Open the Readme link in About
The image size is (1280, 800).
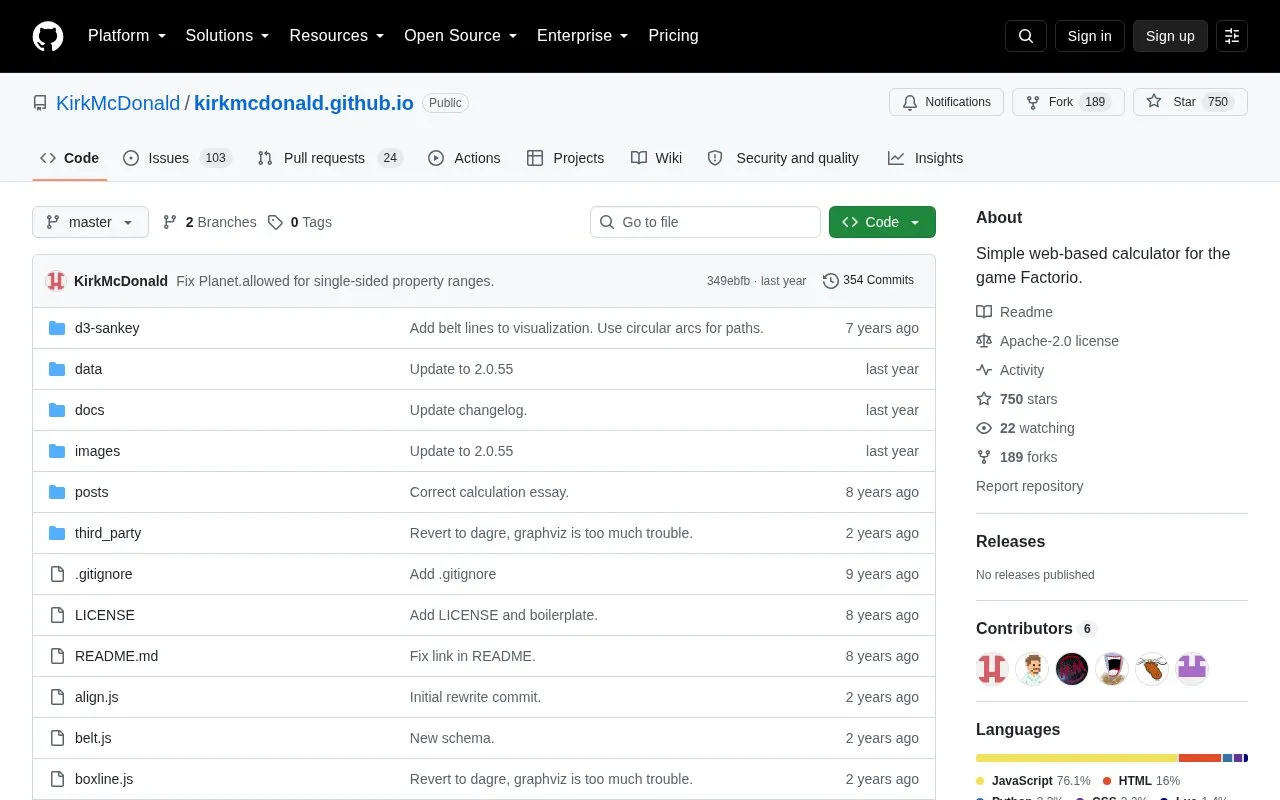click(x=1014, y=312)
